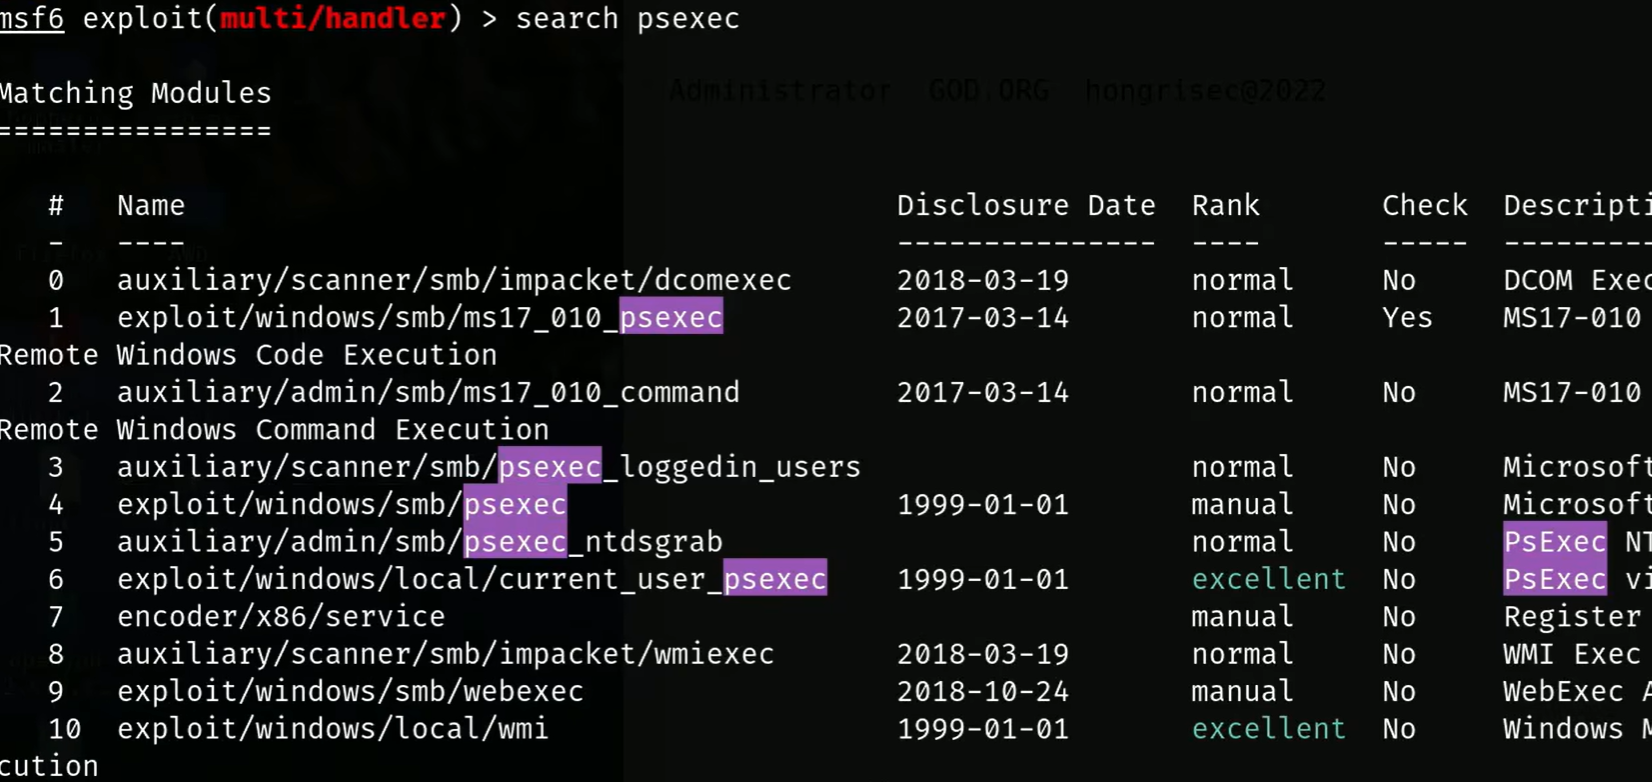Select the 'search psexec' command text
This screenshot has width=1652, height=782.
coord(627,19)
